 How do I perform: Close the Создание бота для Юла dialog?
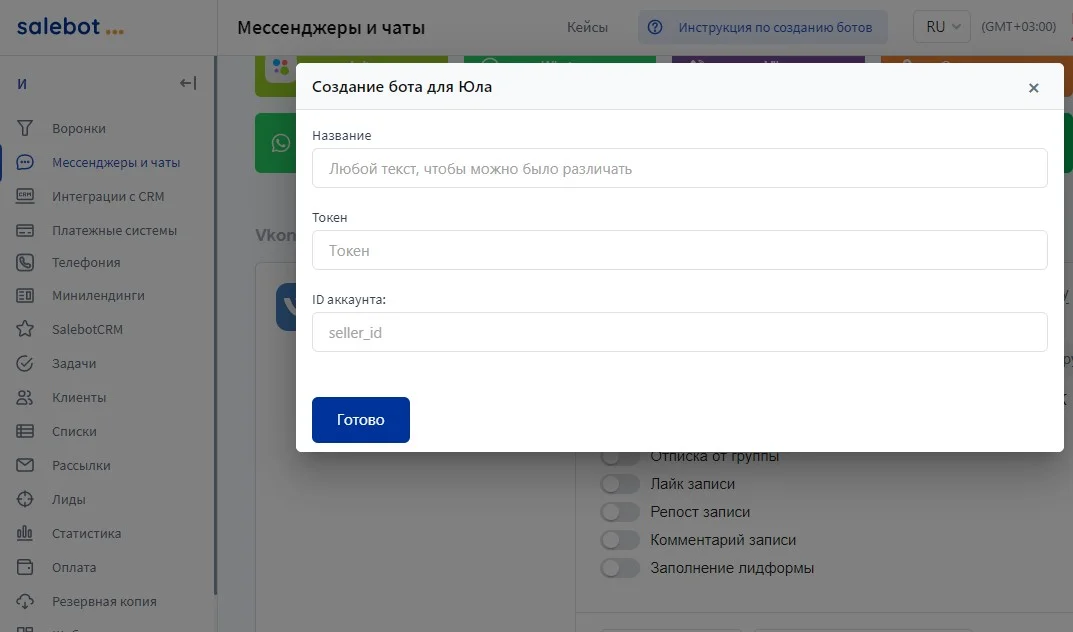click(1034, 88)
